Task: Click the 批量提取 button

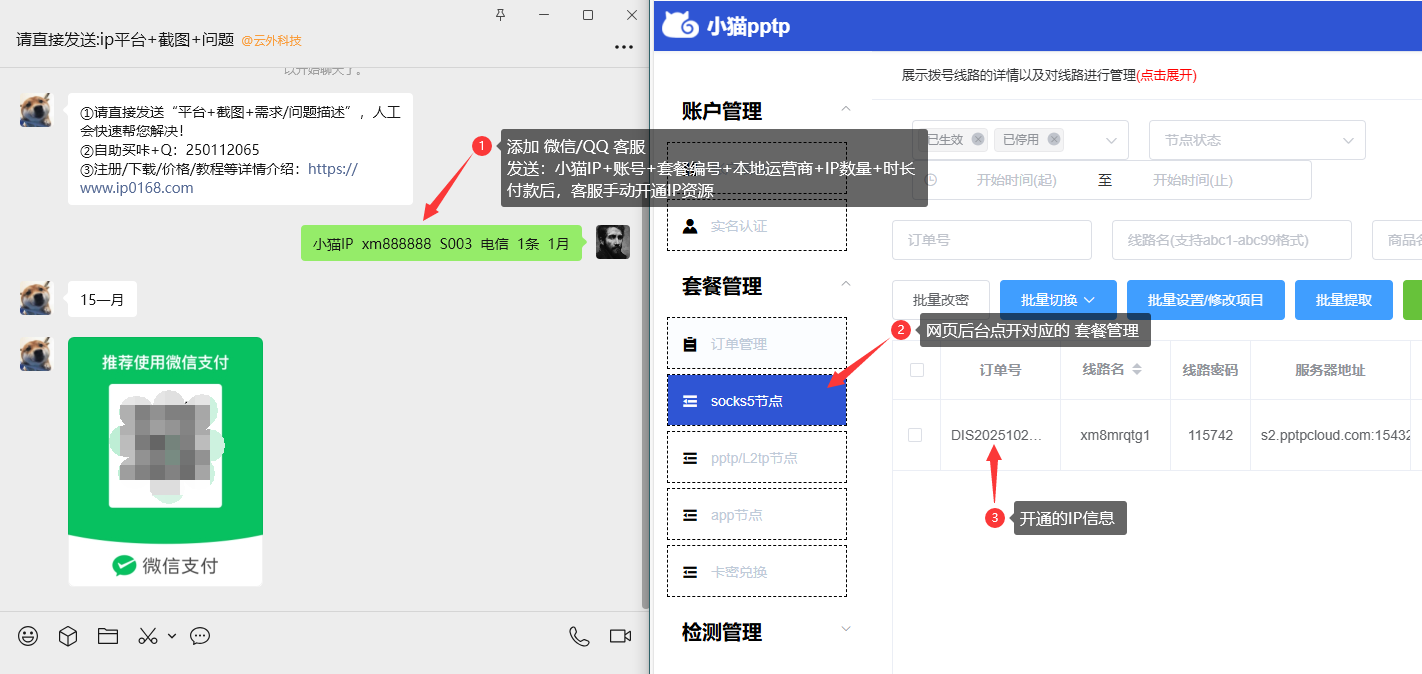Action: point(1343,300)
